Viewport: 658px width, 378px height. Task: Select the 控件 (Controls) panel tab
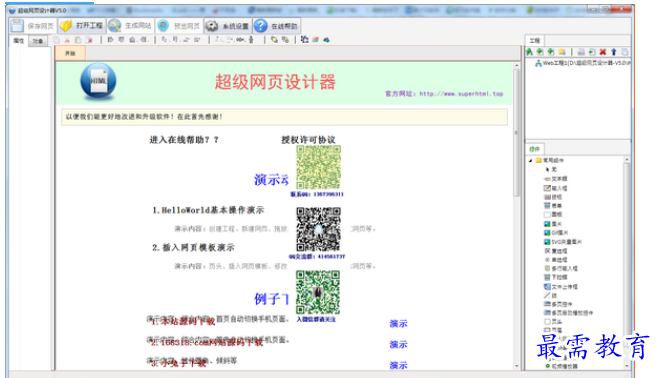click(534, 149)
